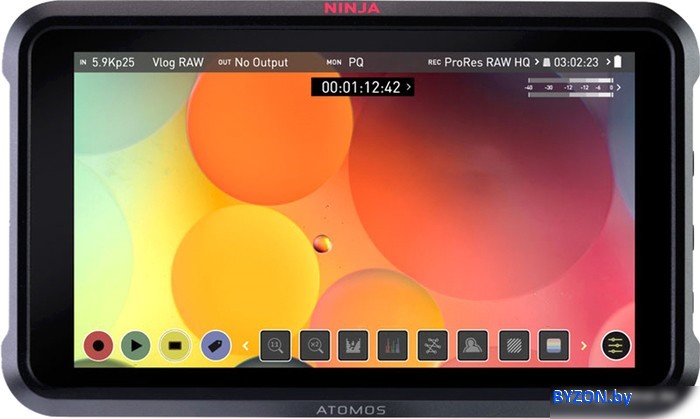700x419 pixels.
Task: Enable the x2 zoom tool
Action: 315,345
